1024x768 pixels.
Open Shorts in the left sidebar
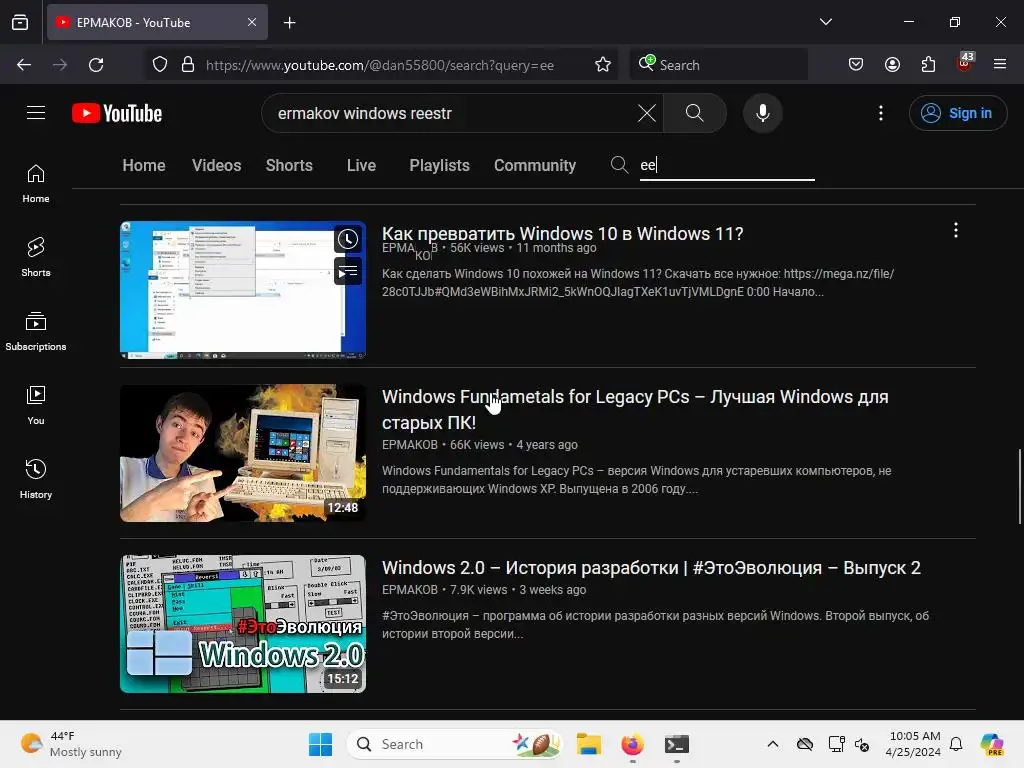36,257
